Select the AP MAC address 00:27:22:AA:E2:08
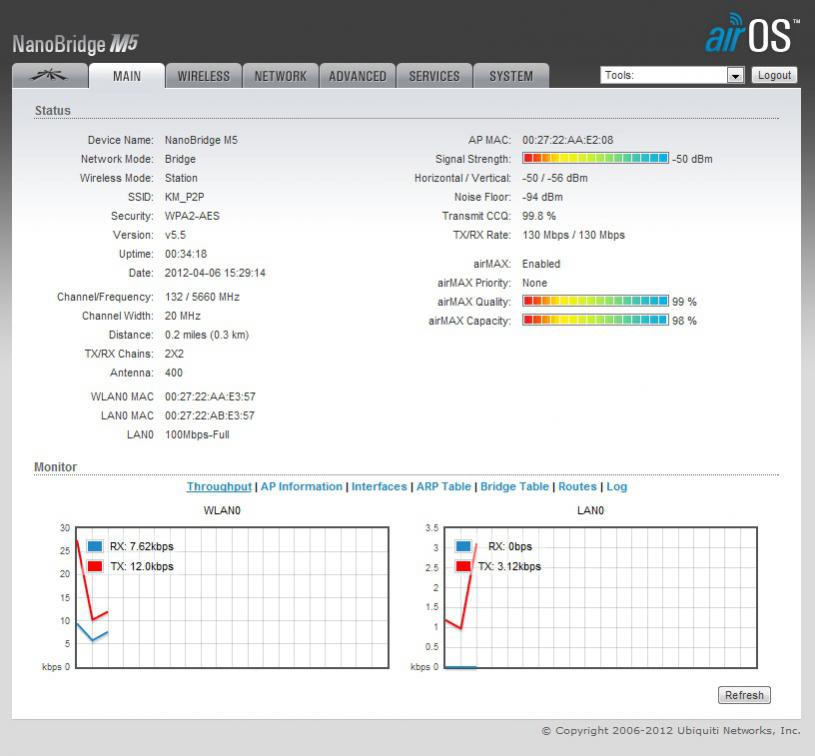This screenshot has height=756, width=815. pyautogui.click(x=568, y=140)
